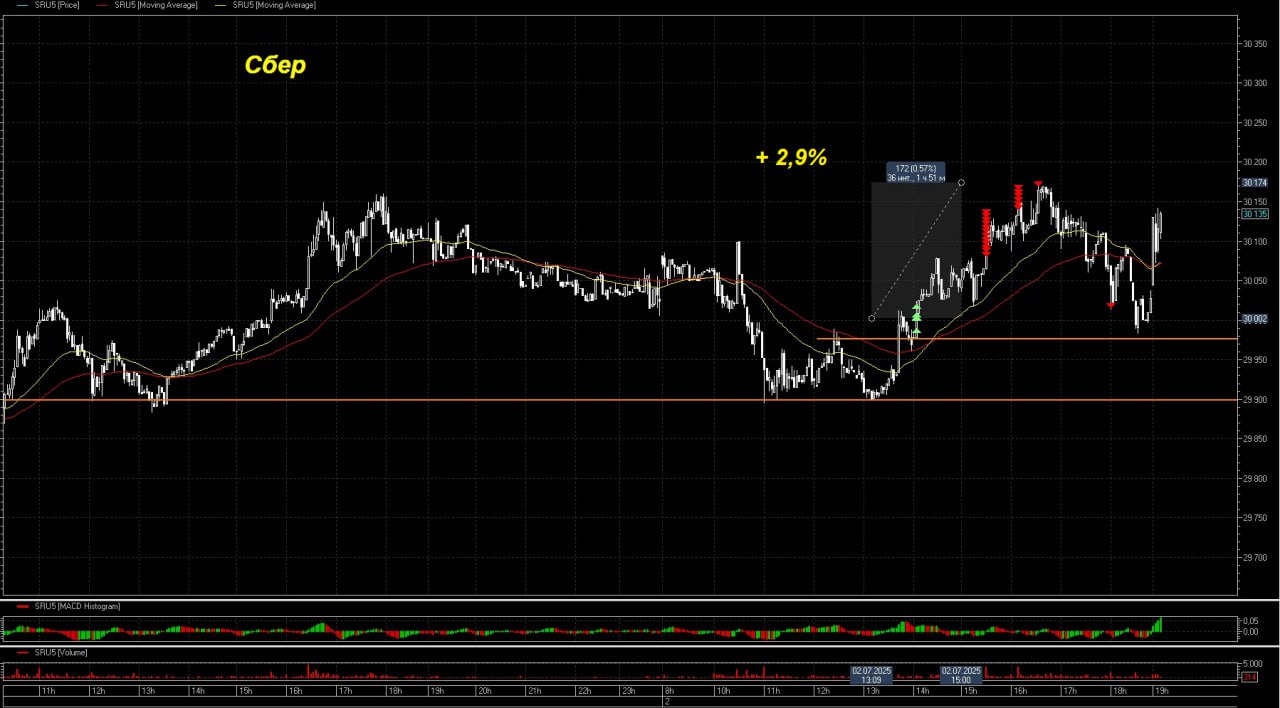Click the single red arrow at the chart peak
The width and height of the screenshot is (1280, 708).
click(x=1039, y=184)
